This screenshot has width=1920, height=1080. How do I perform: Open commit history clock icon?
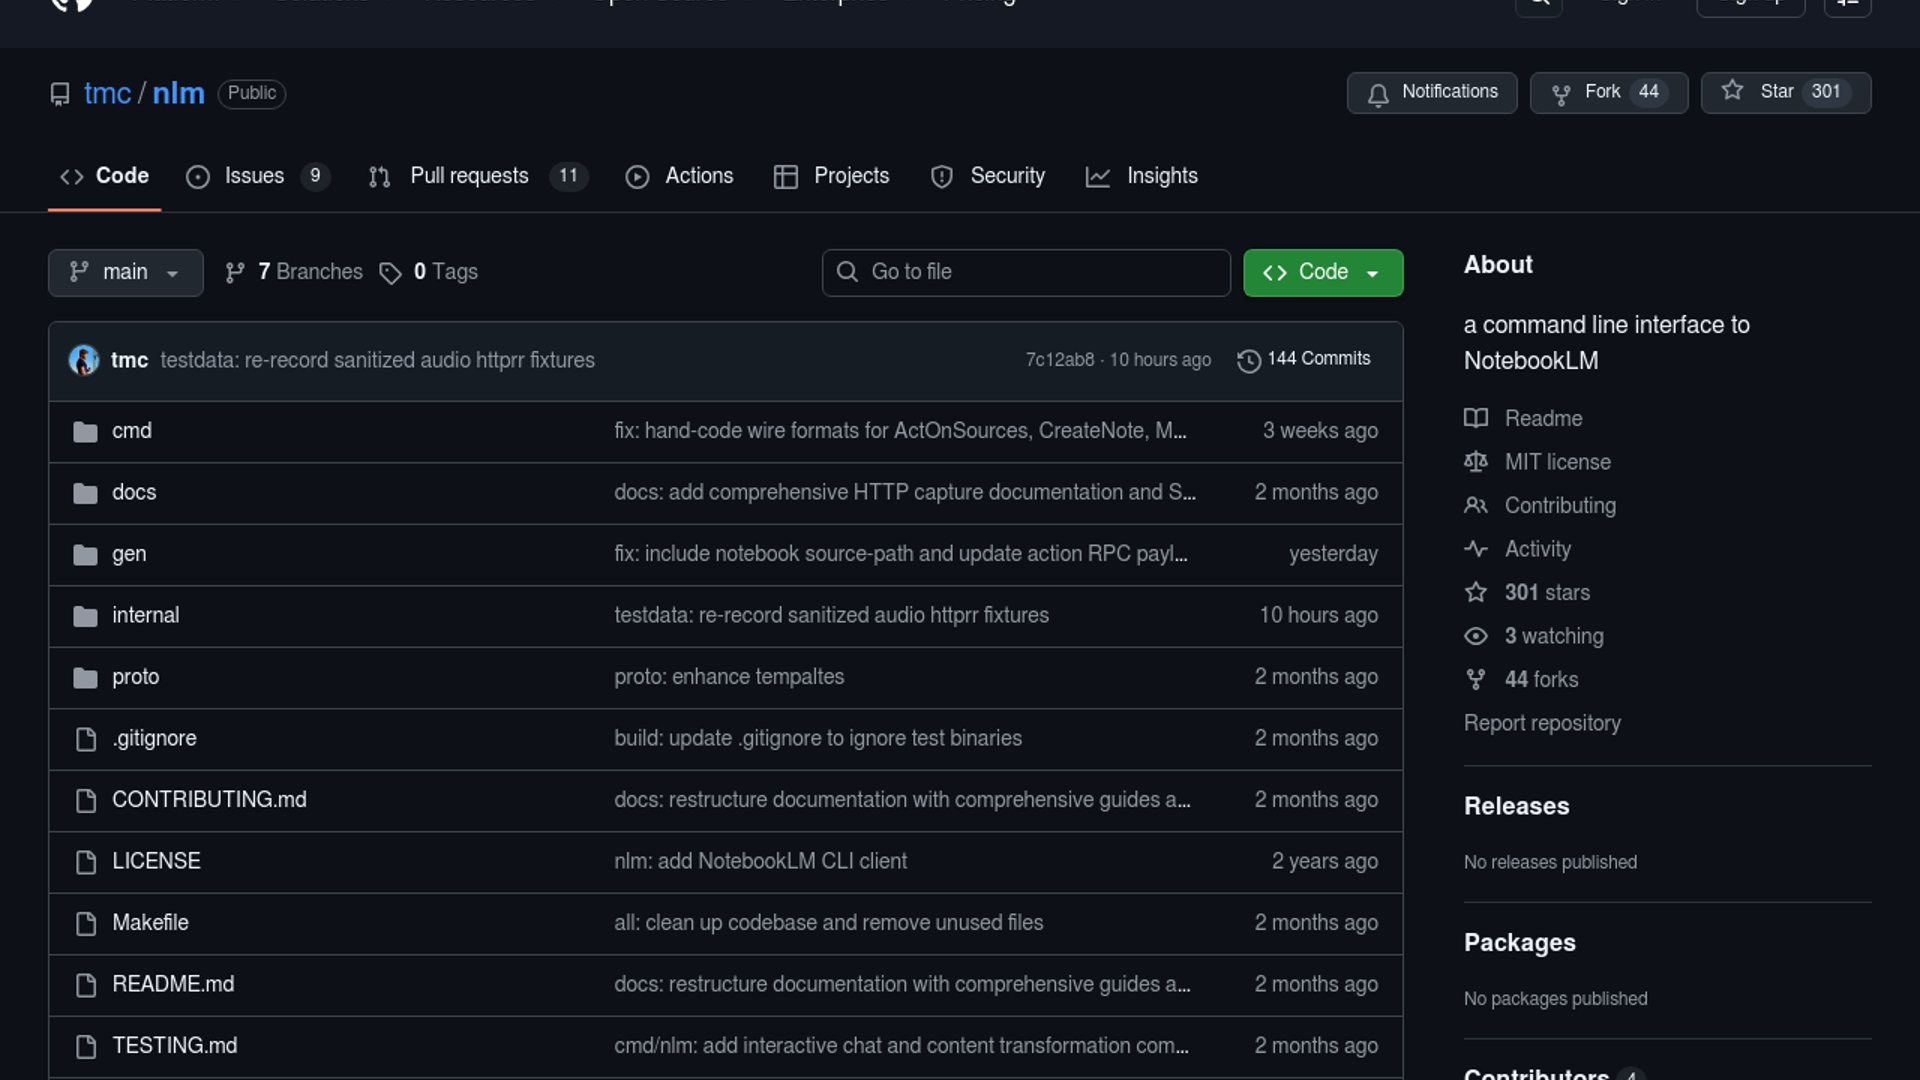[1248, 360]
